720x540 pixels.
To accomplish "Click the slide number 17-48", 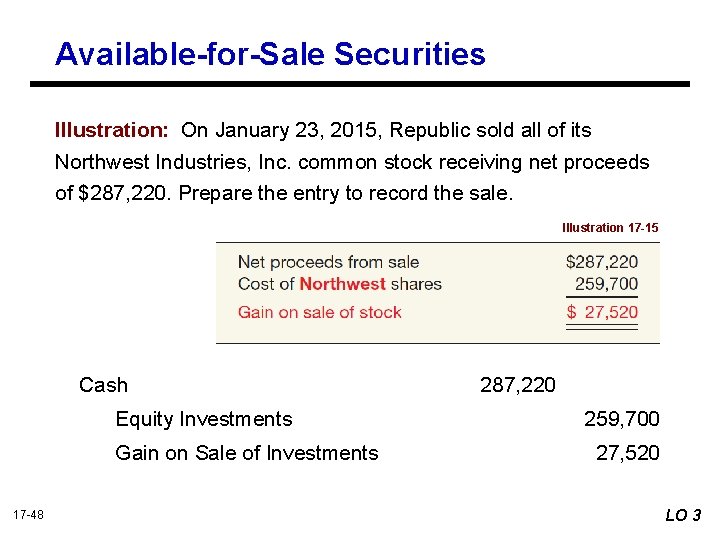I will (x=28, y=514).
